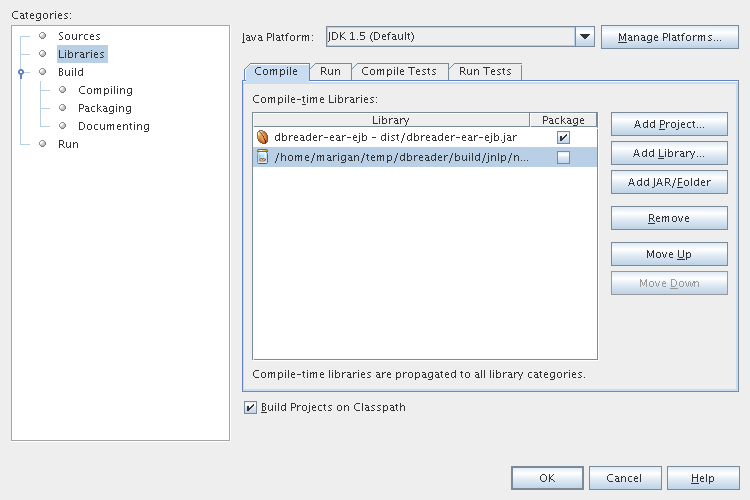Image resolution: width=750 pixels, height=500 pixels.
Task: Toggle Build Projects on Classpath checkbox
Action: tap(250, 408)
